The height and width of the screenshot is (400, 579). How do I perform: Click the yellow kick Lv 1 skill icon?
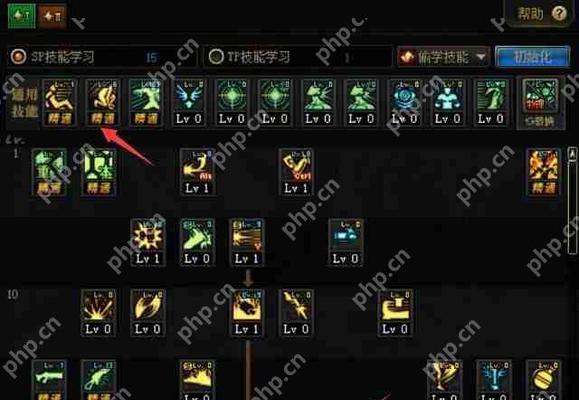(197, 172)
